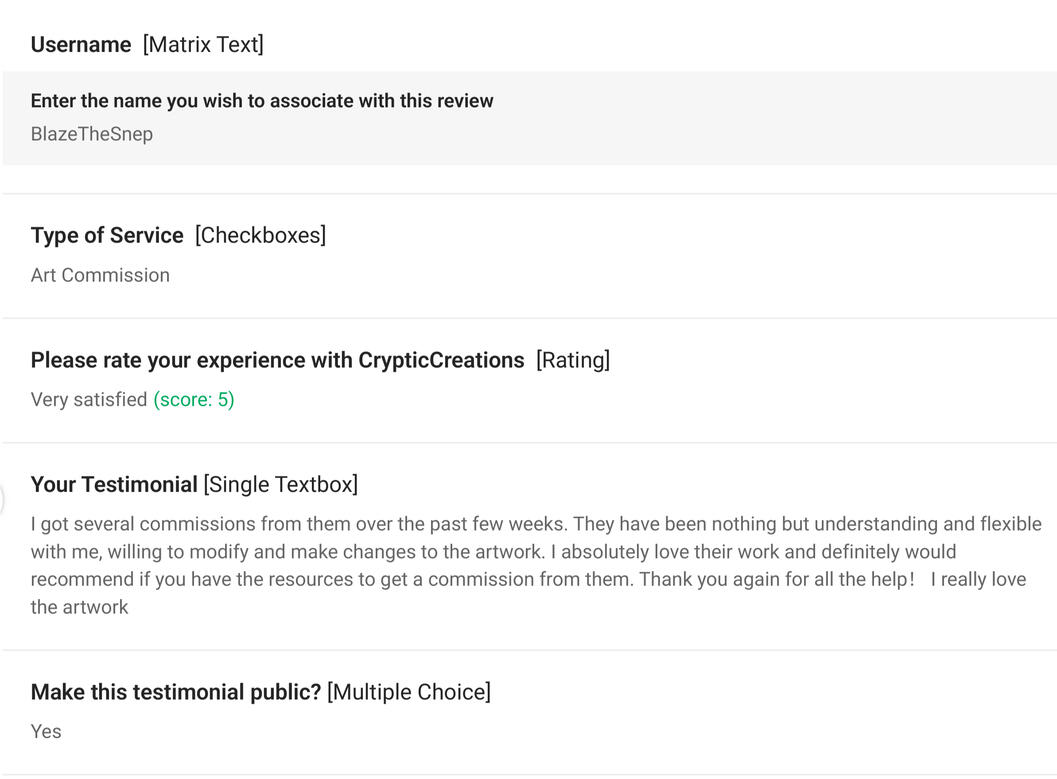Viewport: 1057px width, 779px height.
Task: Click the Your Testimonial heading
Action: pyautogui.click(x=114, y=485)
